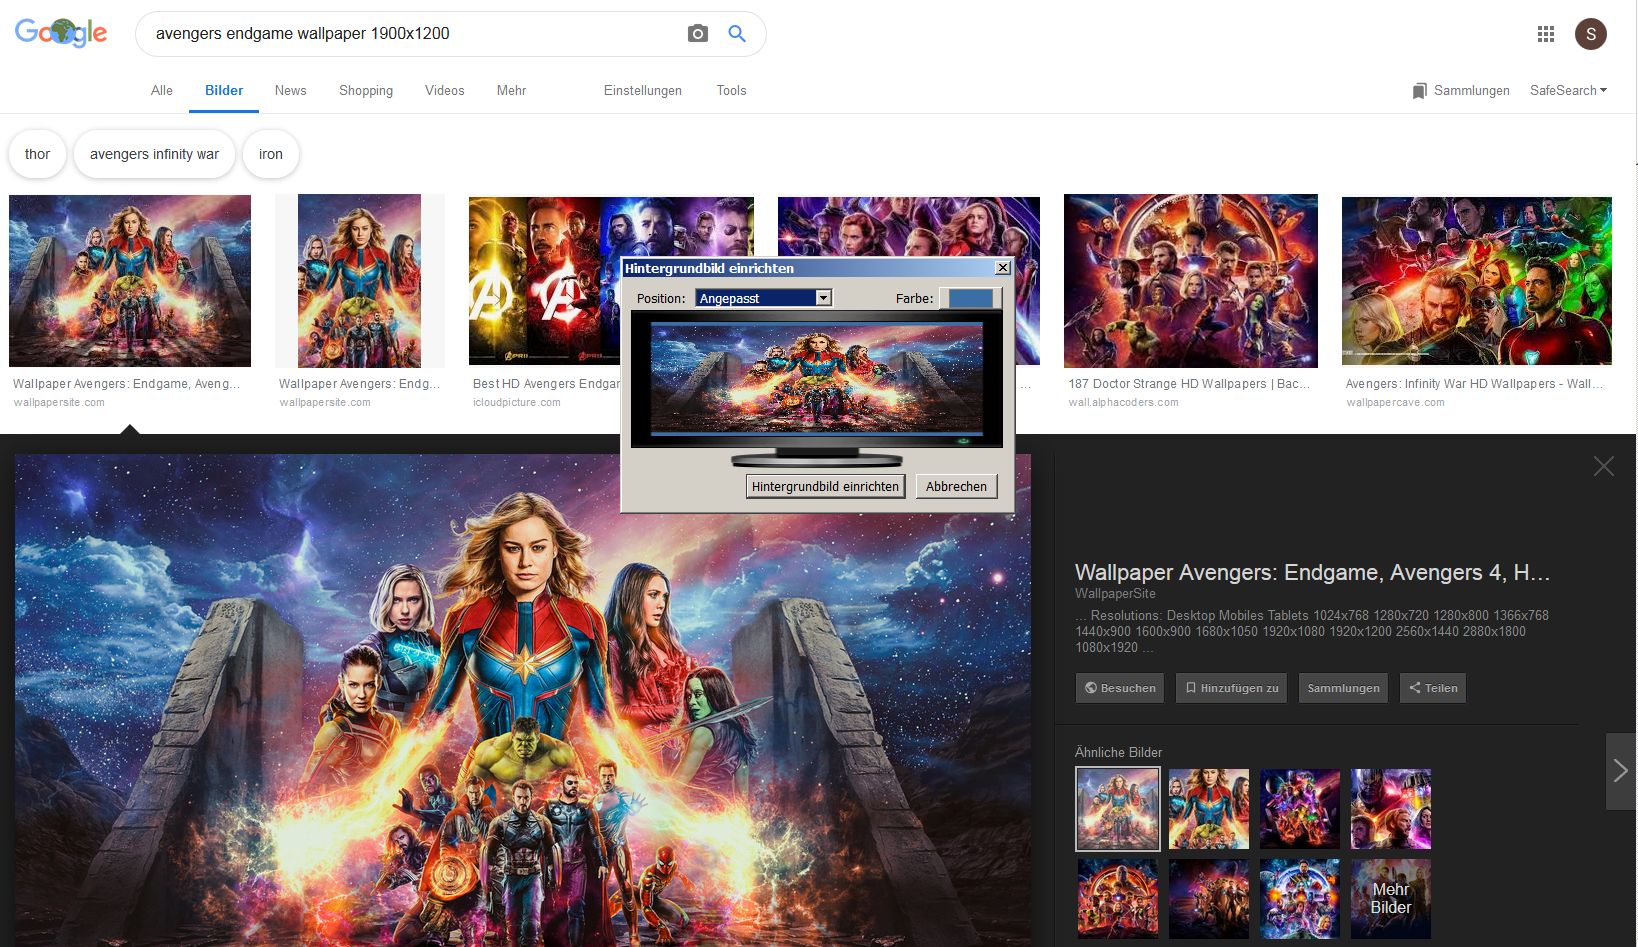Select the Bilder tab
Viewport: 1638px width, 947px height.
coord(224,90)
